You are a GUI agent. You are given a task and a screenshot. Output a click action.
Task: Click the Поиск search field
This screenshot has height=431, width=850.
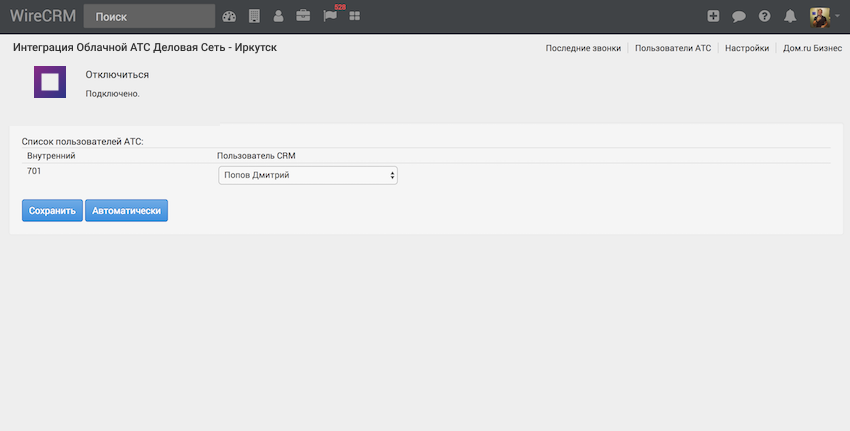pyautogui.click(x=149, y=16)
